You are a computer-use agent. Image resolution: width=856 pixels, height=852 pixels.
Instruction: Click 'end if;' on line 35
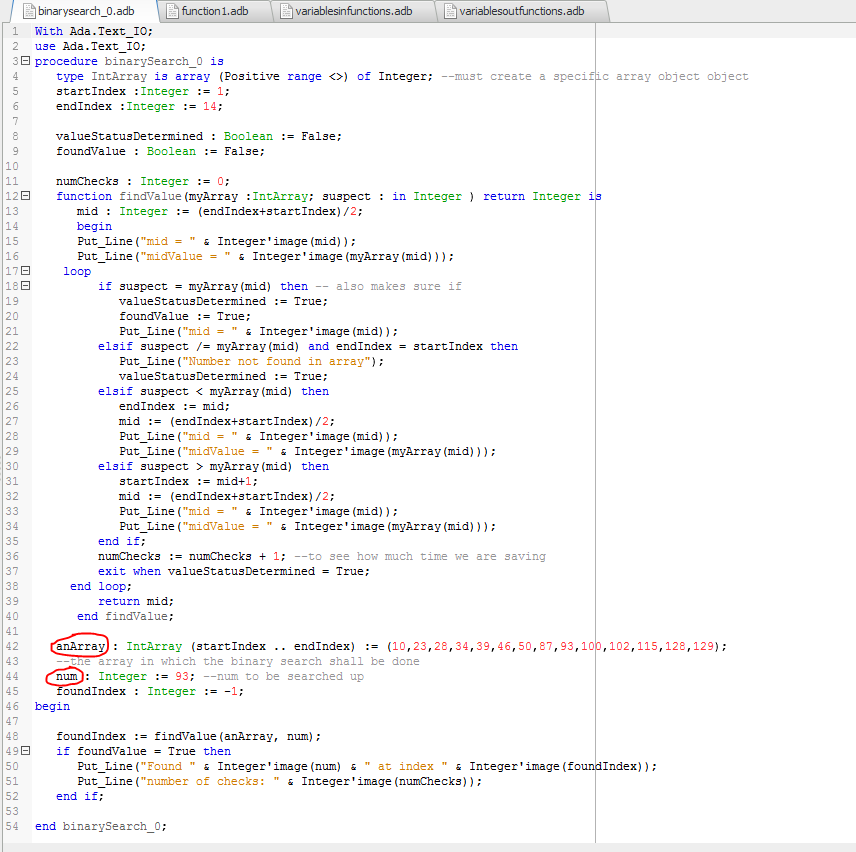pos(122,541)
